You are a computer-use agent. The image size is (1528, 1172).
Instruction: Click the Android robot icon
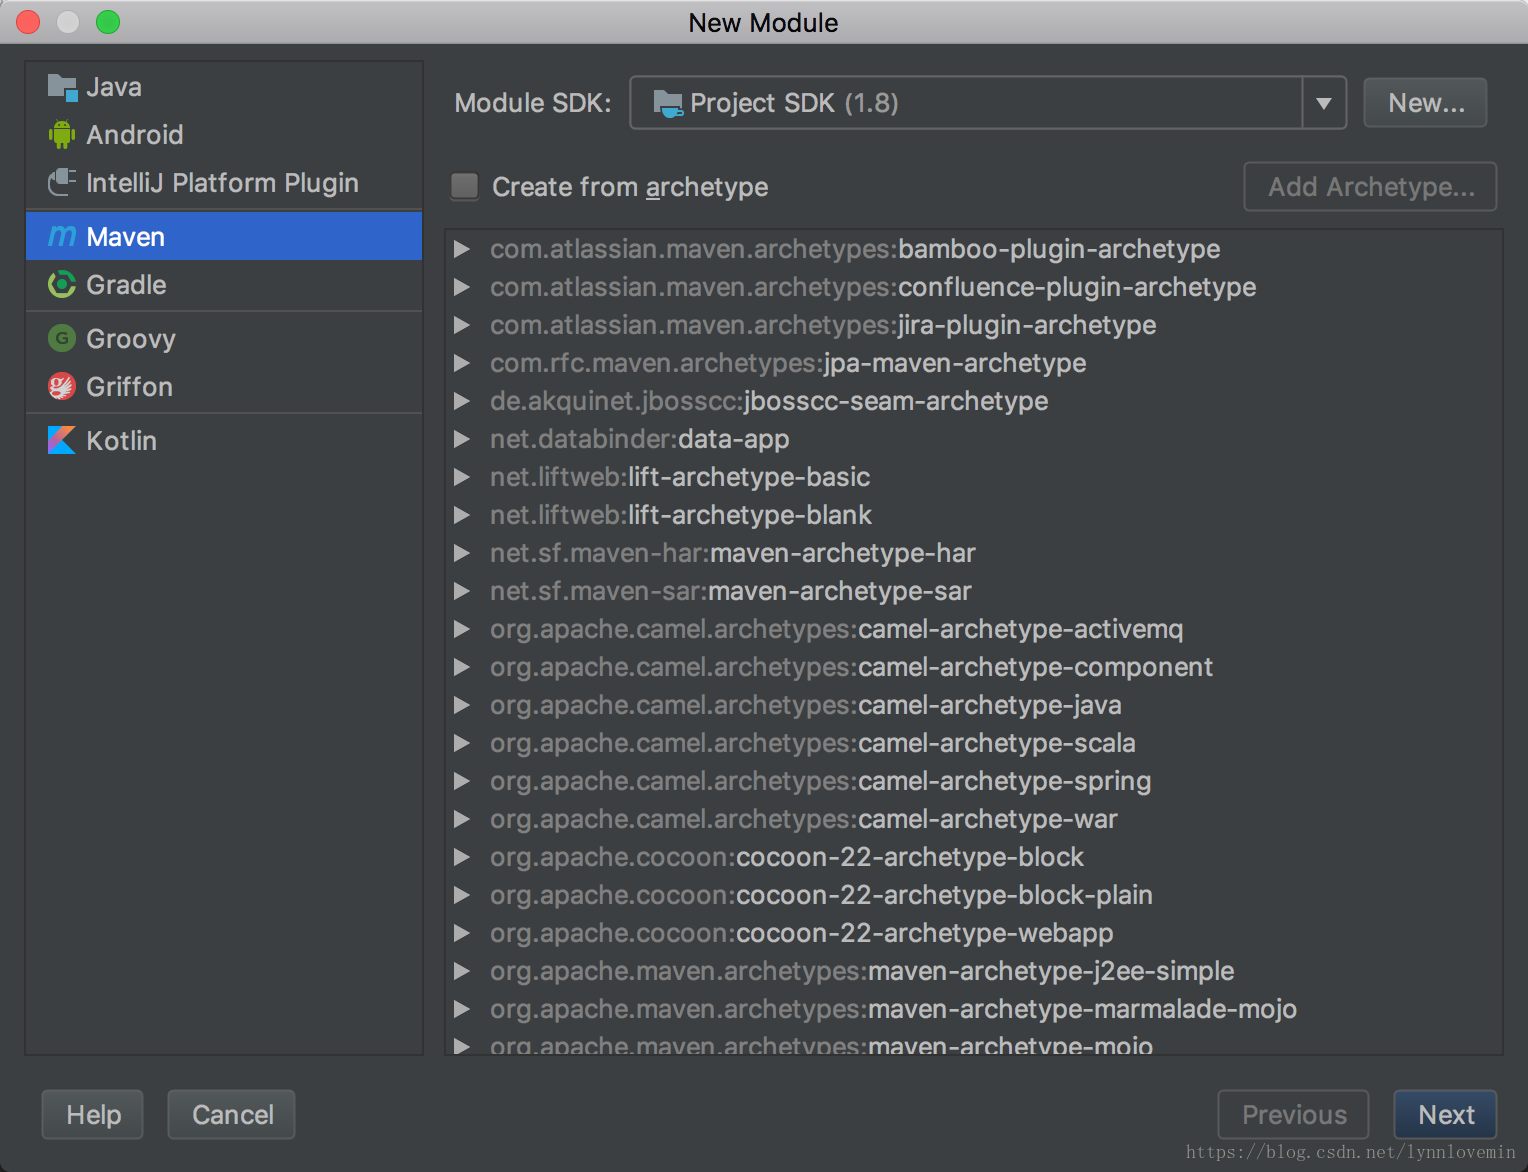62,134
